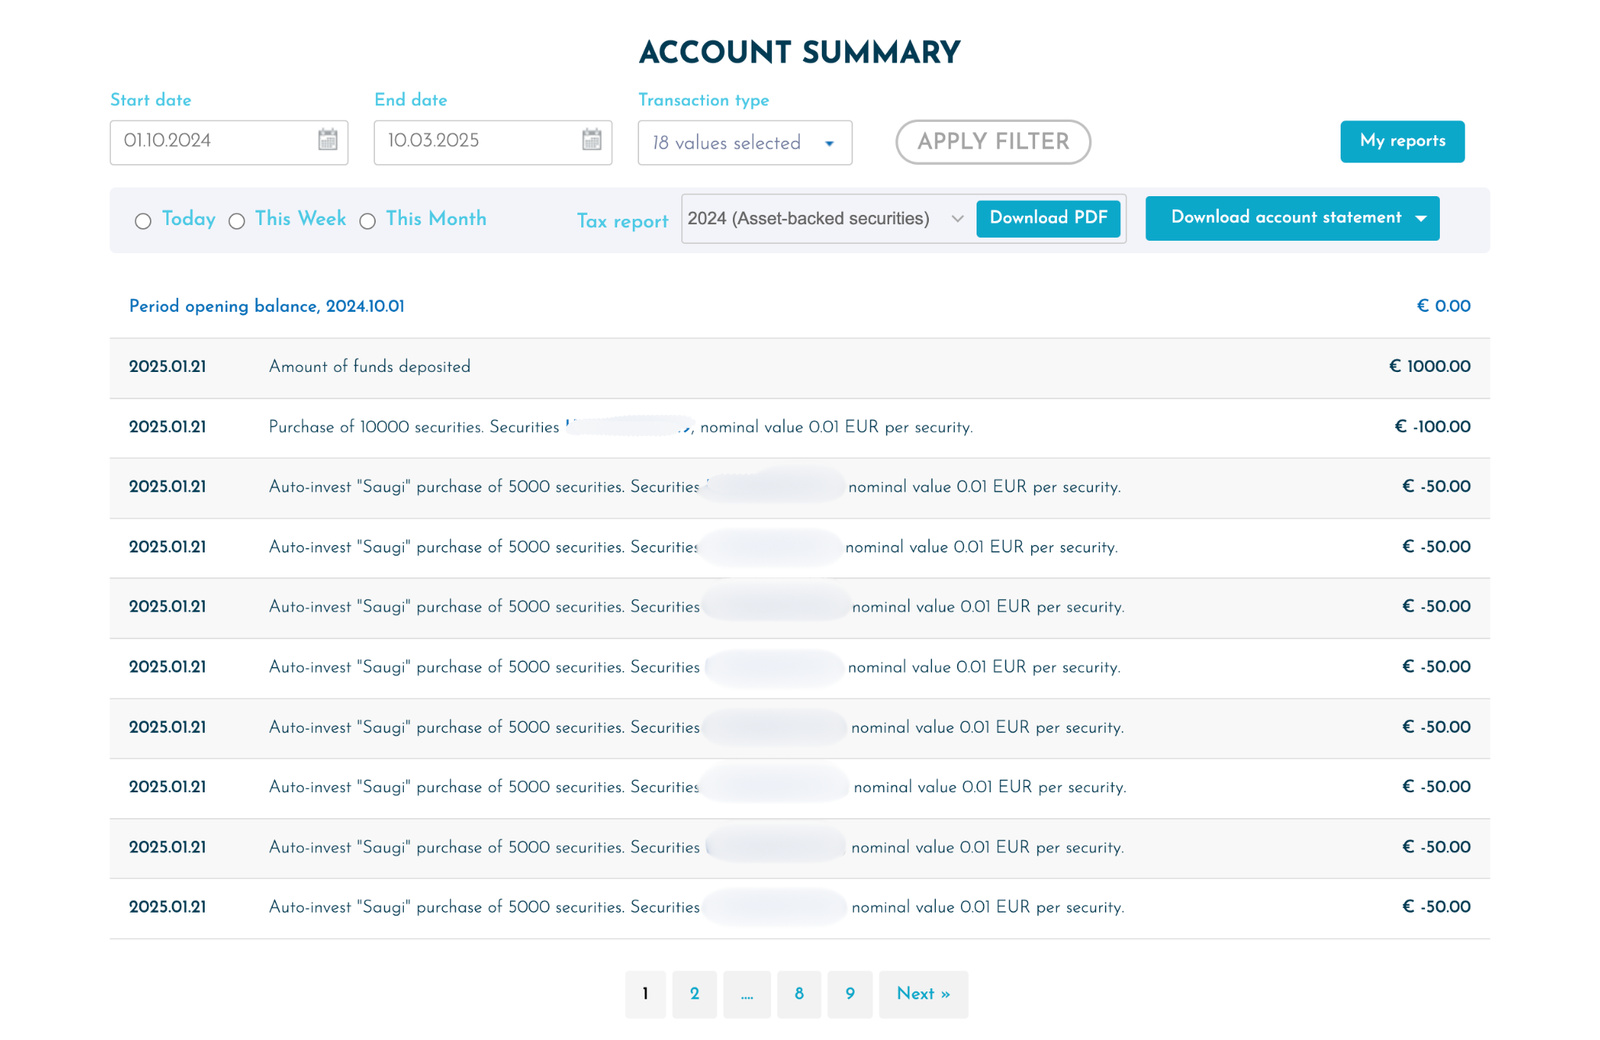
Task: Expand the Transaction type dropdown
Action: pos(745,143)
